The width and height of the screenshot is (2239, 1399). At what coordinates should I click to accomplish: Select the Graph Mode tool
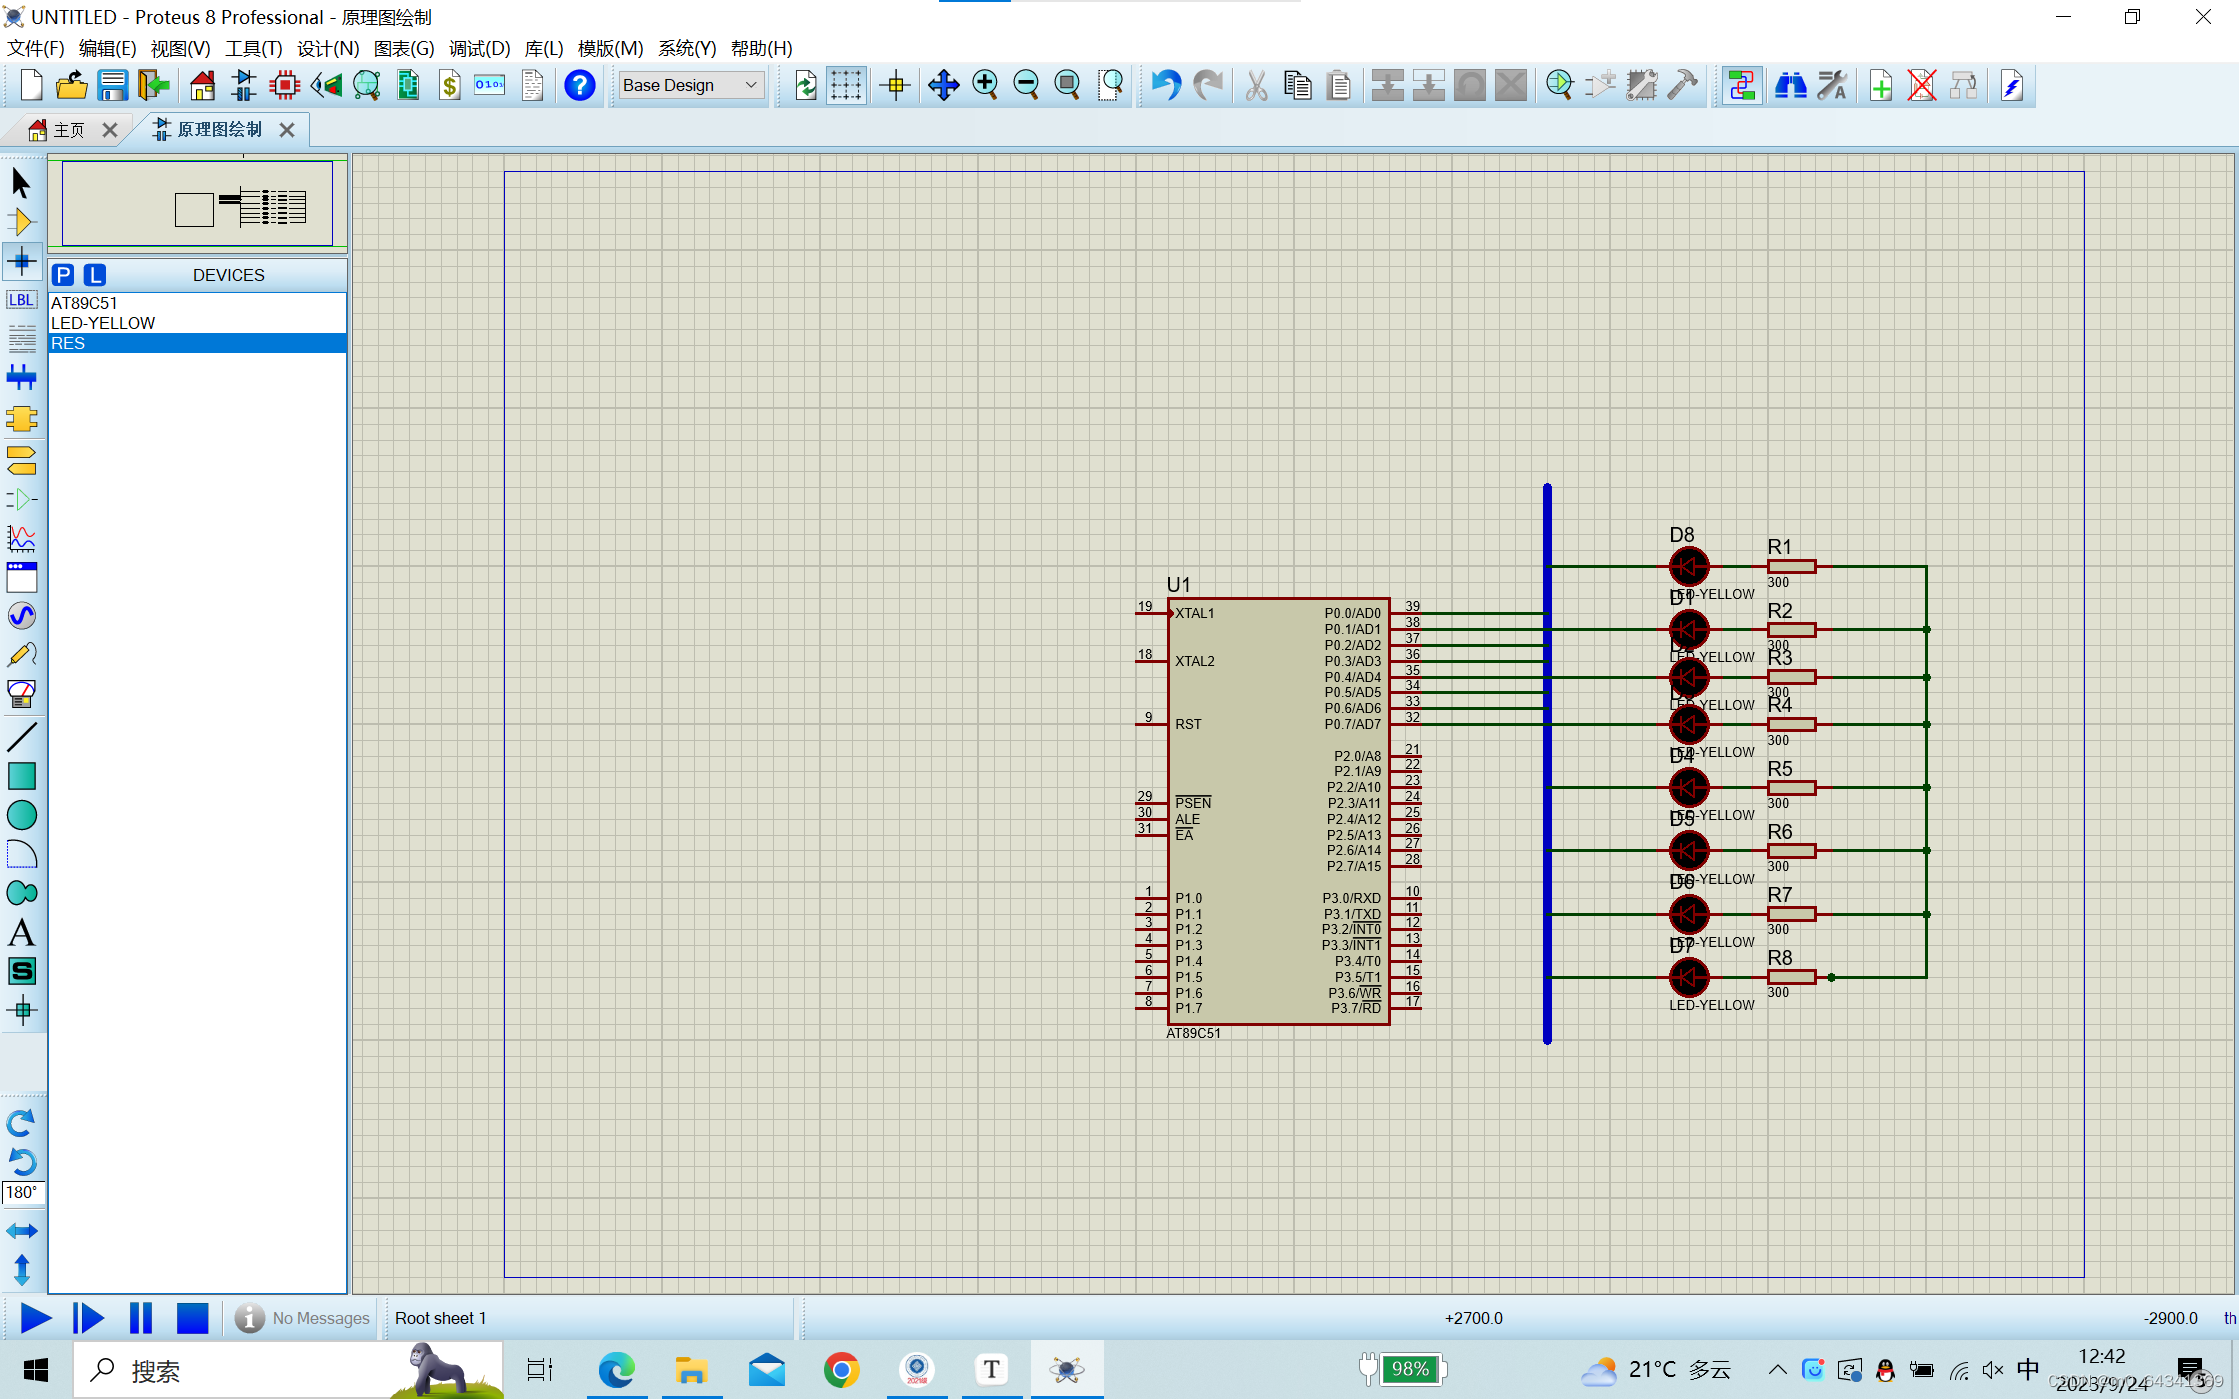coord(21,539)
